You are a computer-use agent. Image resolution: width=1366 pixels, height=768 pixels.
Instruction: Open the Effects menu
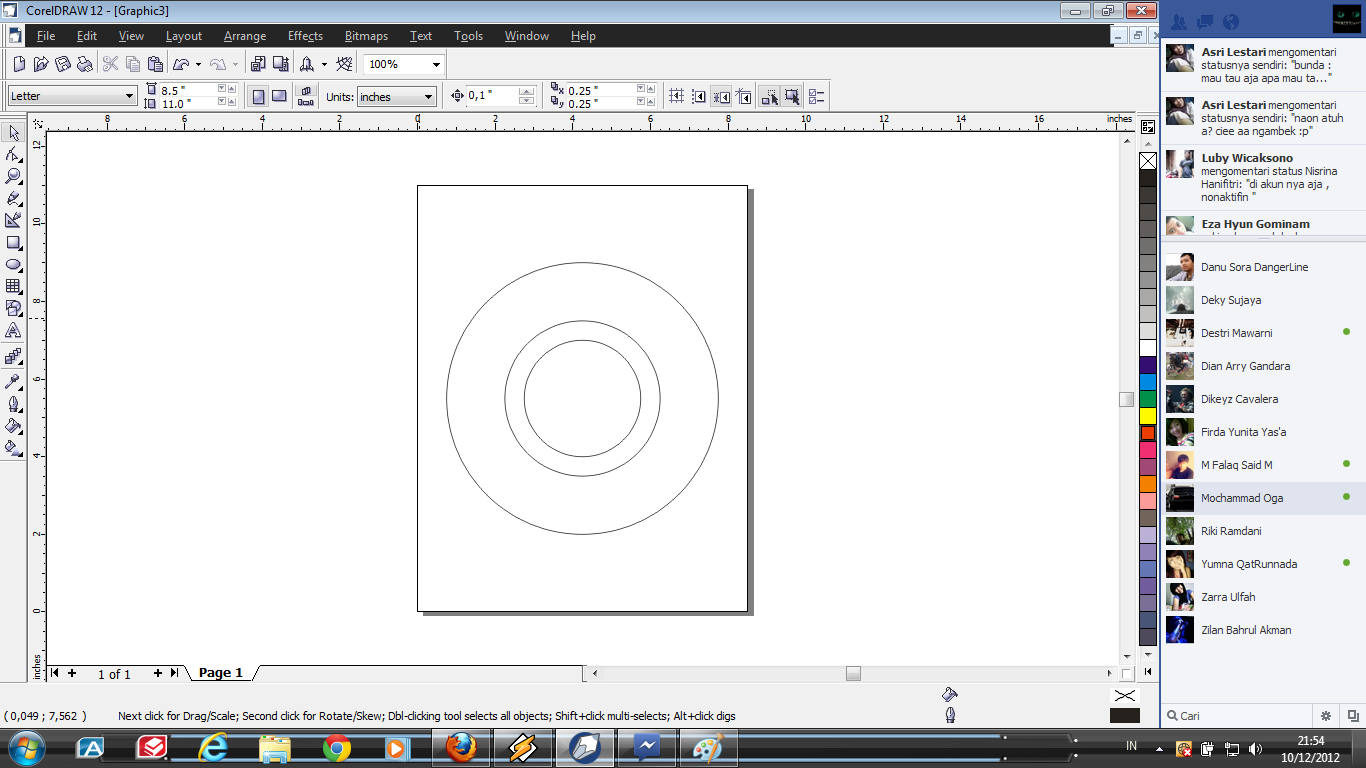(306, 36)
